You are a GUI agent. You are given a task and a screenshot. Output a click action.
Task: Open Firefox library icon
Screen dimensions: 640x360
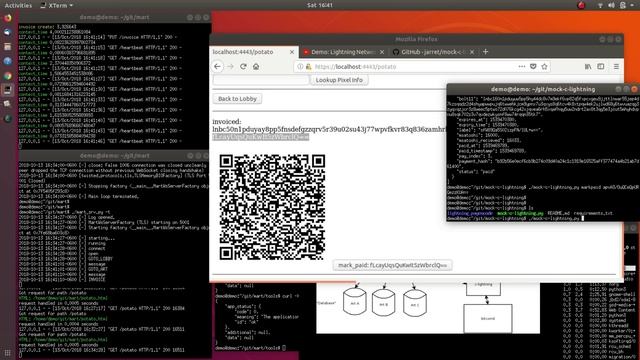pyautogui.click(x=588, y=67)
